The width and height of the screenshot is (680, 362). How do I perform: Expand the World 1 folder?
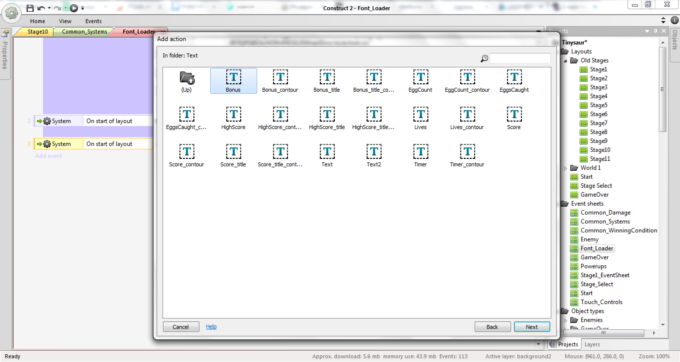coord(566,168)
